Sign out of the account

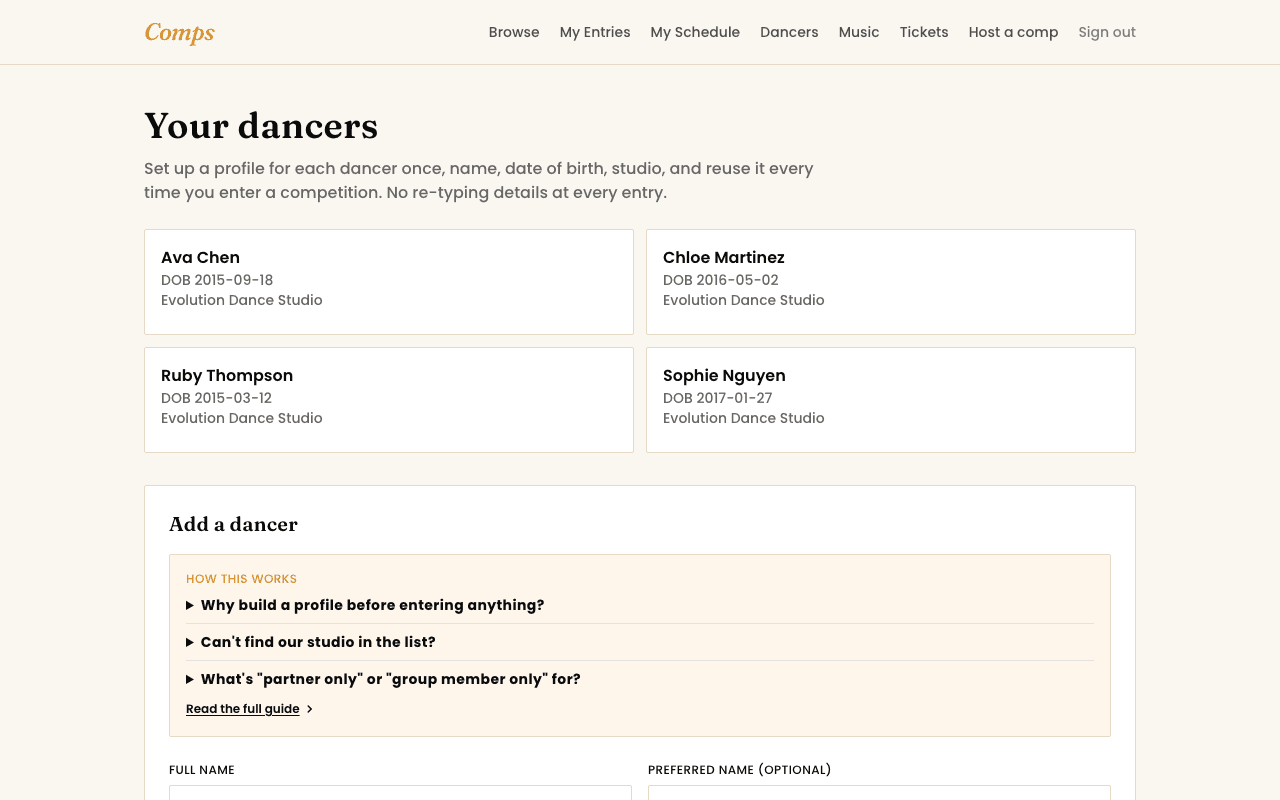[1107, 32]
